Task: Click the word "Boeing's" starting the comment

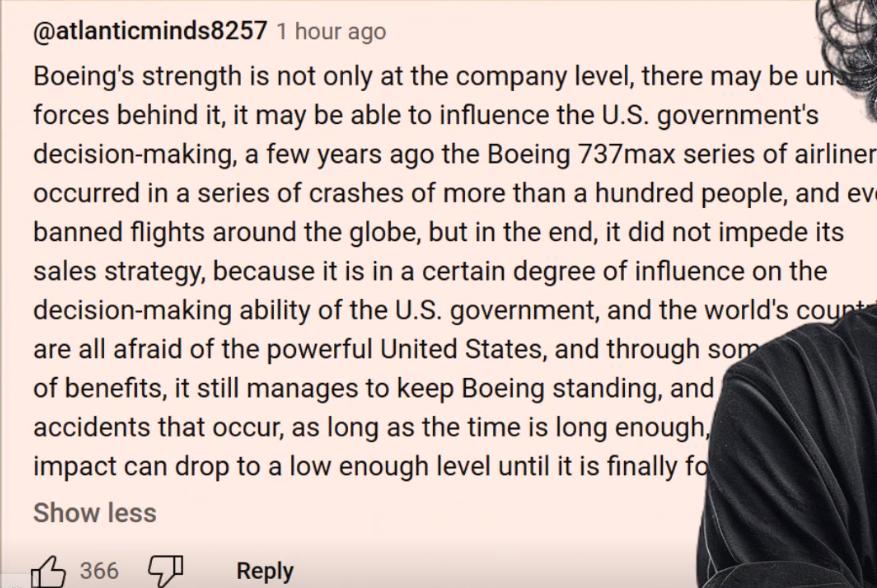Action: 84,77
